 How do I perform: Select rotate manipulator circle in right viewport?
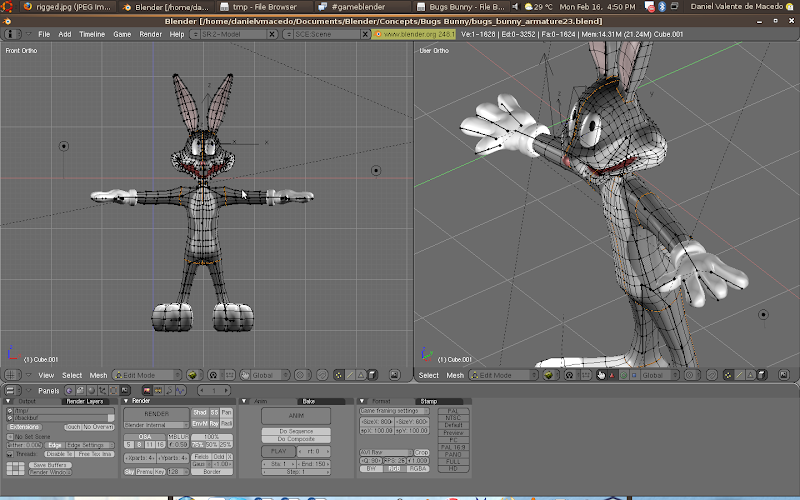click(623, 376)
